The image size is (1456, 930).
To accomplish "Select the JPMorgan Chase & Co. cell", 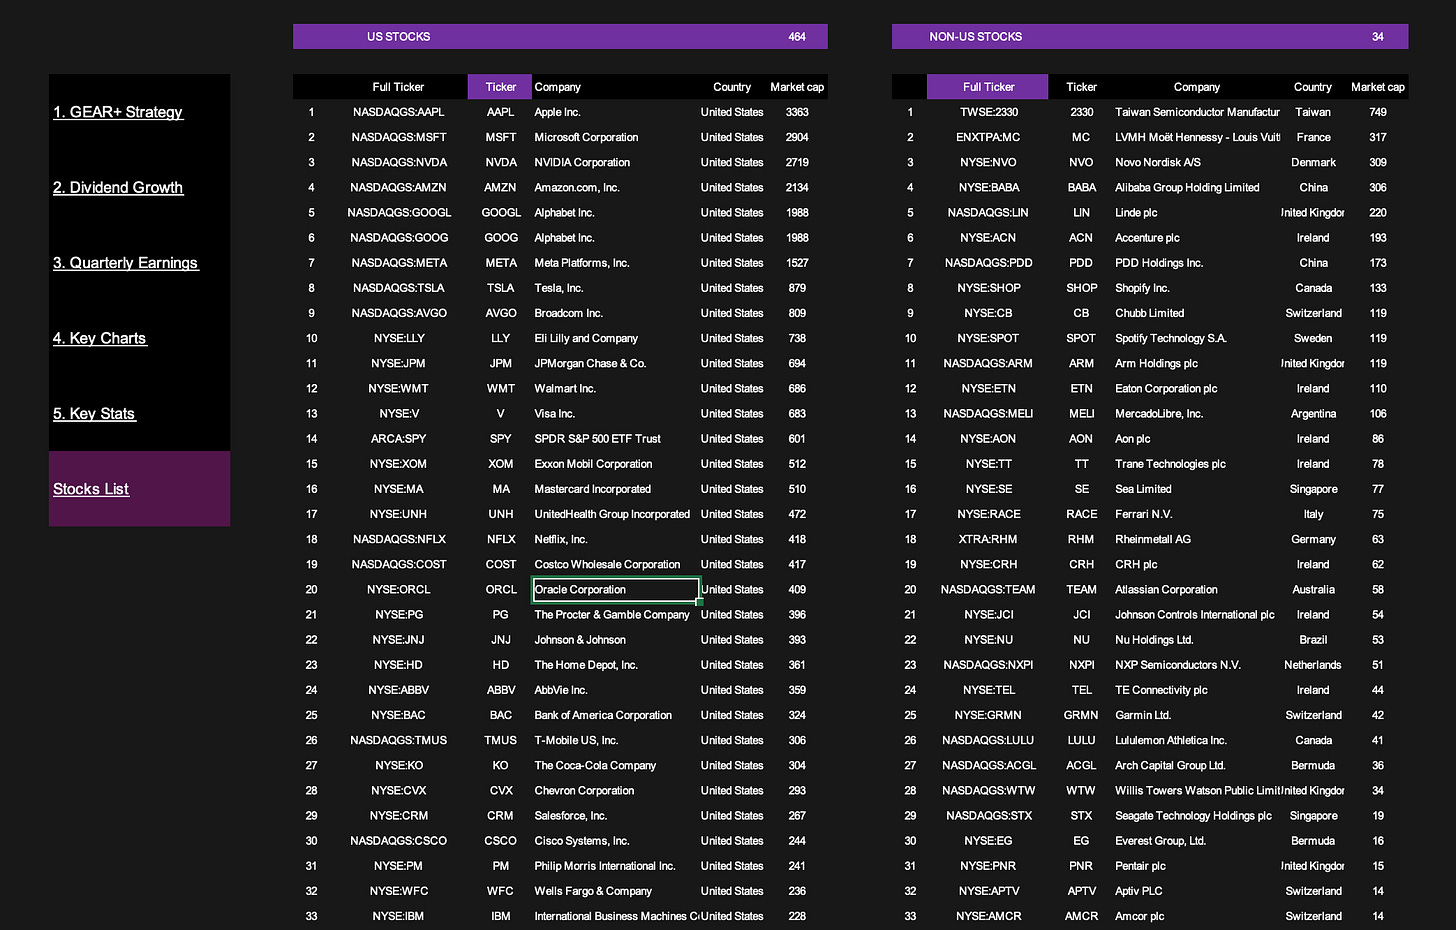I will point(590,363).
